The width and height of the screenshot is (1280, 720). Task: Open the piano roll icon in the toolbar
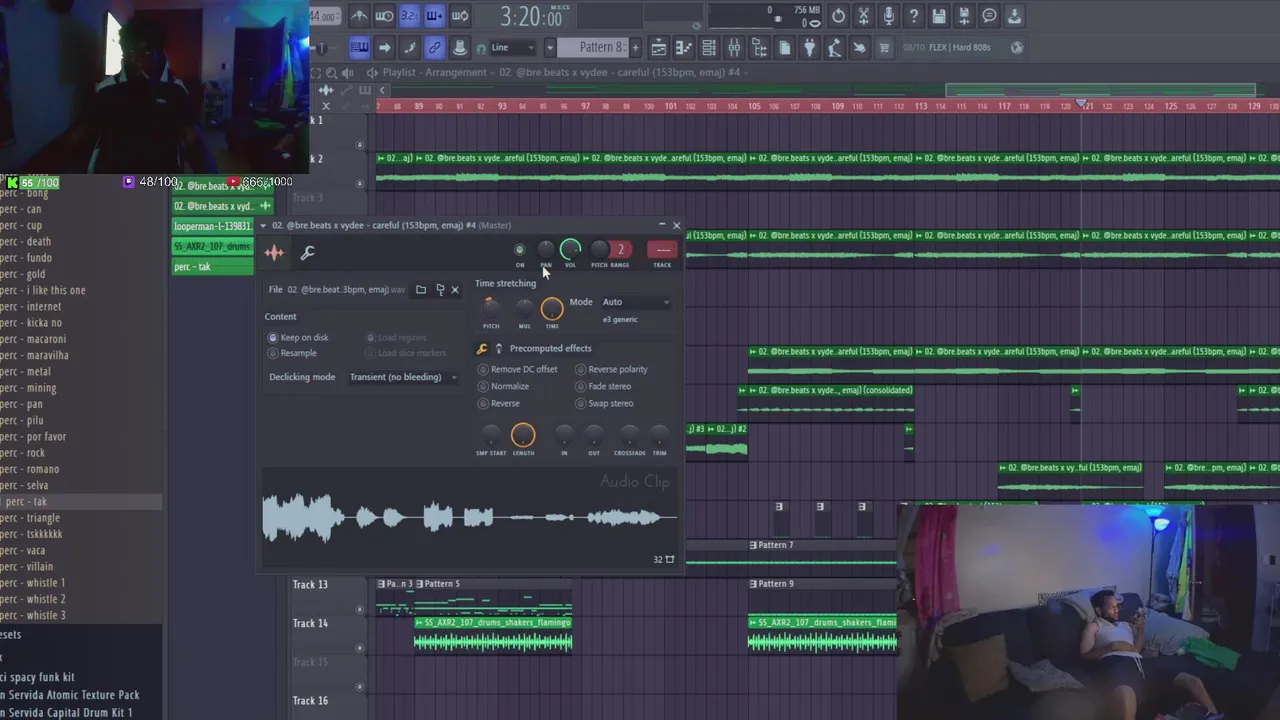[682, 47]
